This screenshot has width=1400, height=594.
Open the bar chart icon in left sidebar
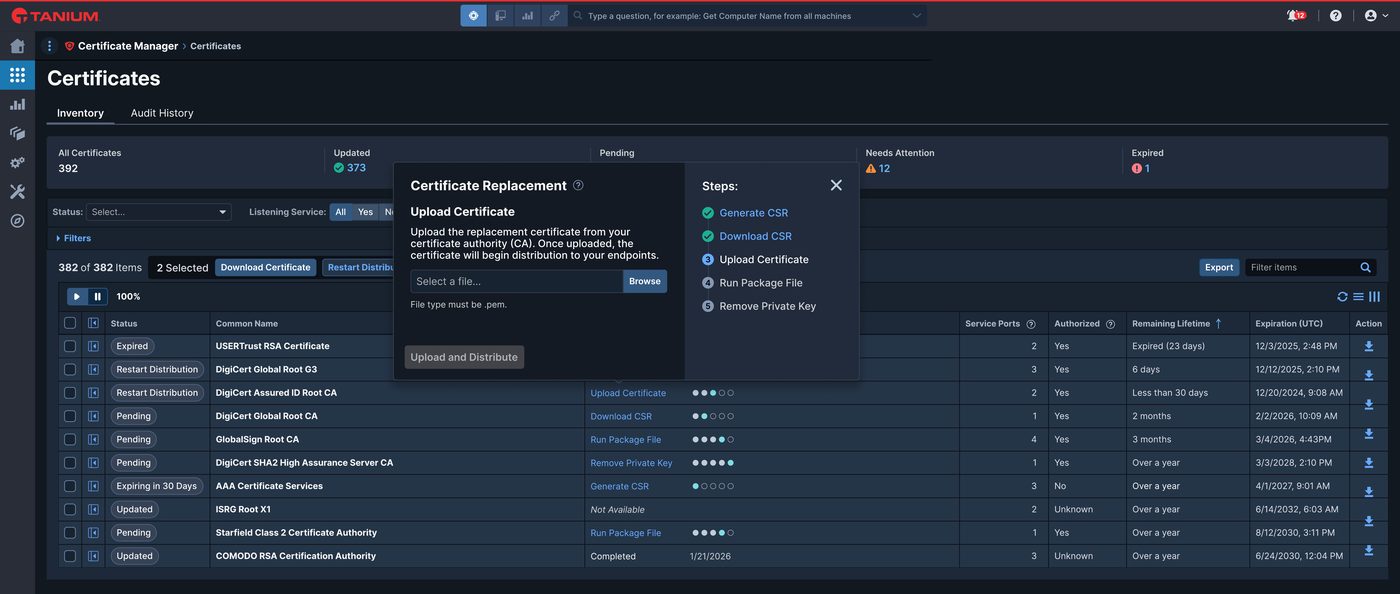(x=17, y=104)
